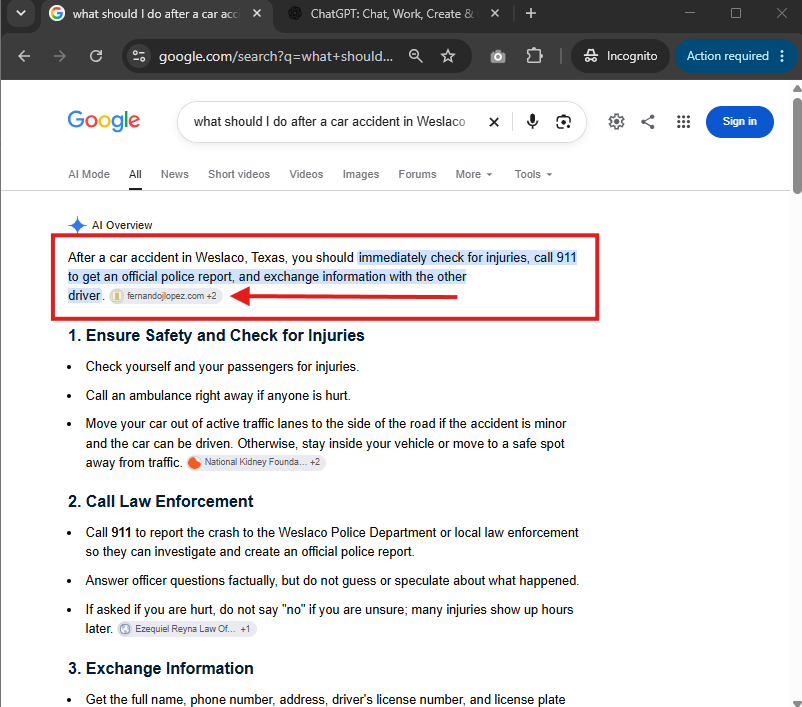Expand the More dropdown
Image resolution: width=802 pixels, height=707 pixels.
point(474,174)
